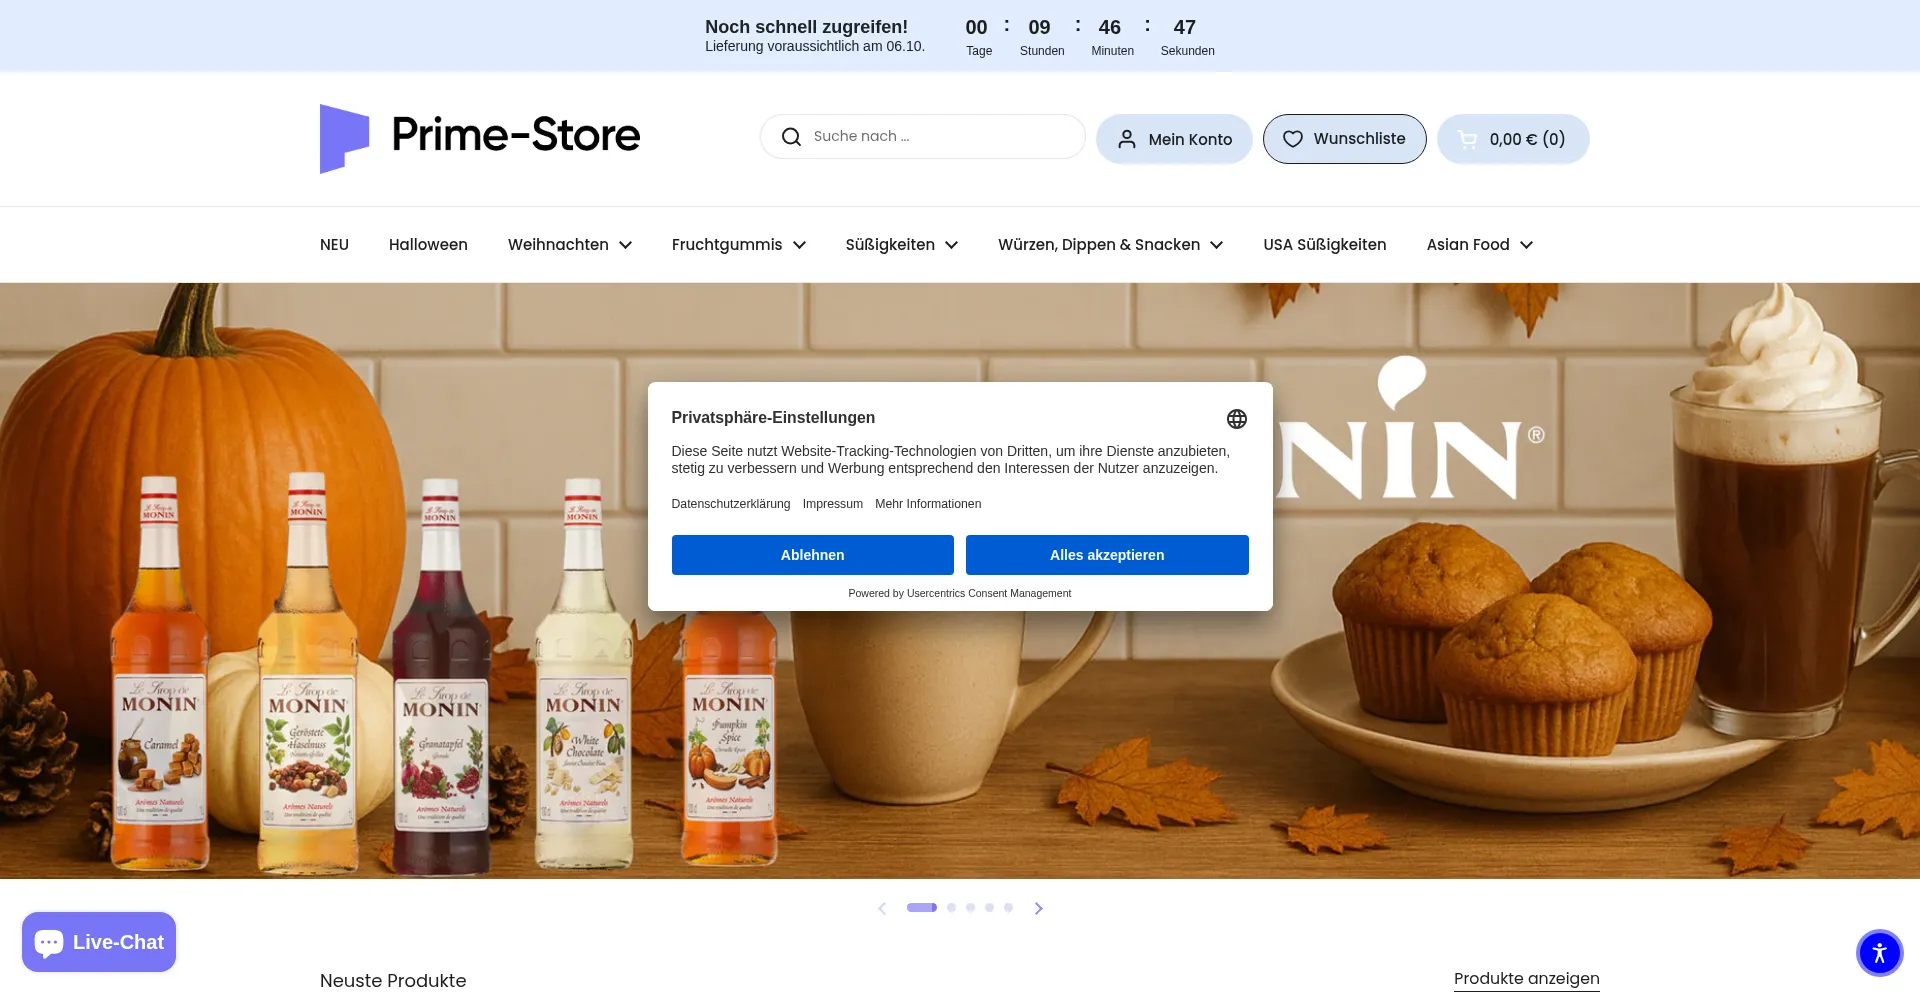Click the user account icon
This screenshot has height=993, width=1920.
1127,139
